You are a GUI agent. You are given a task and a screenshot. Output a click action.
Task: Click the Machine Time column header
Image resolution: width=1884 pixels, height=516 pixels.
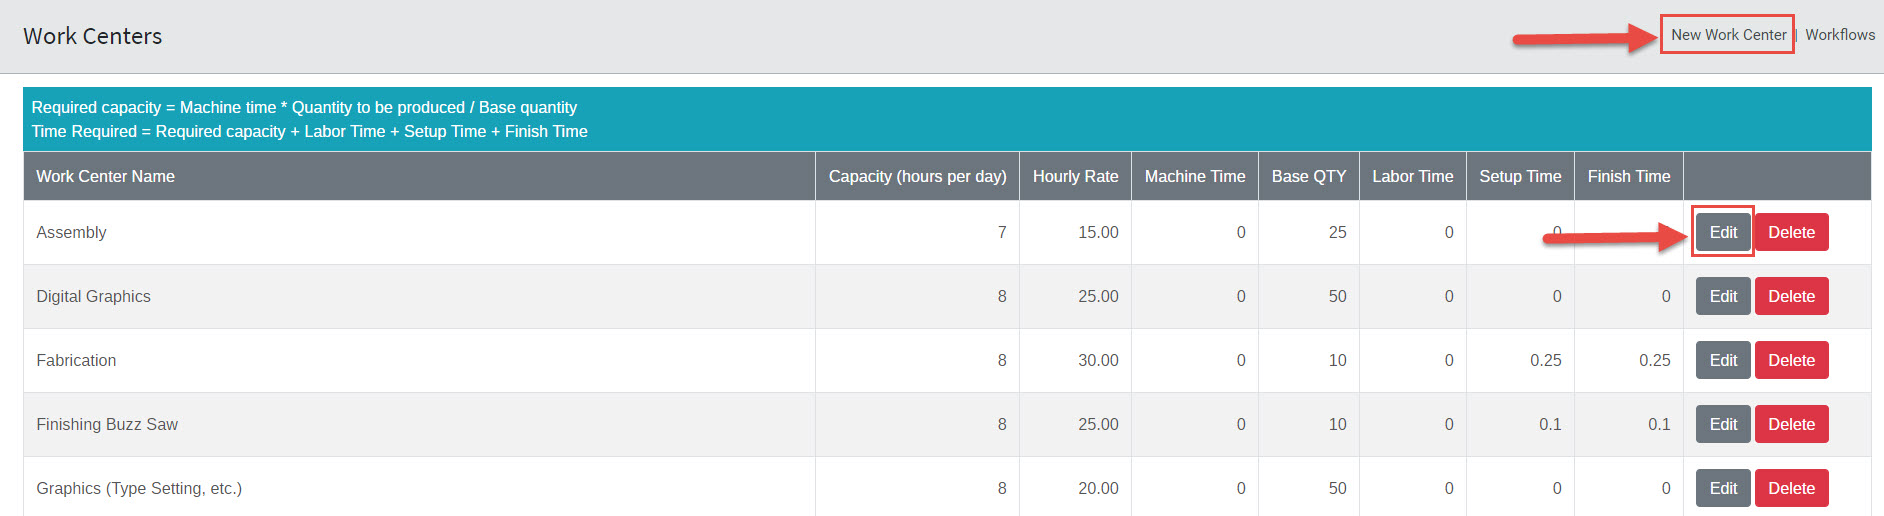pos(1195,177)
